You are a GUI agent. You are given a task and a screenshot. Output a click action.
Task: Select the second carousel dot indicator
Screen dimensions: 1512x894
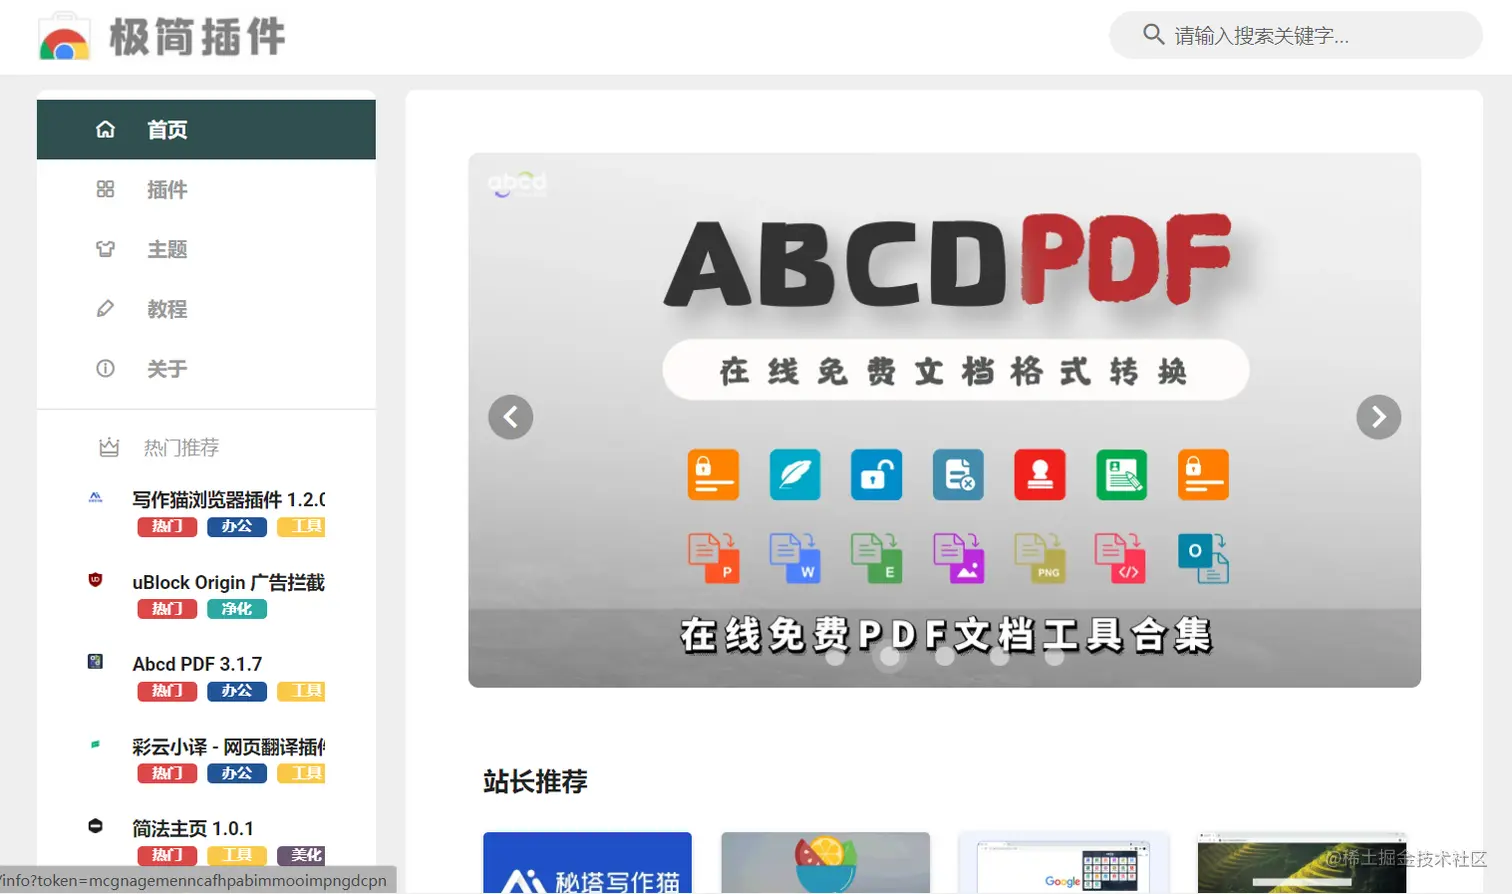pos(890,657)
